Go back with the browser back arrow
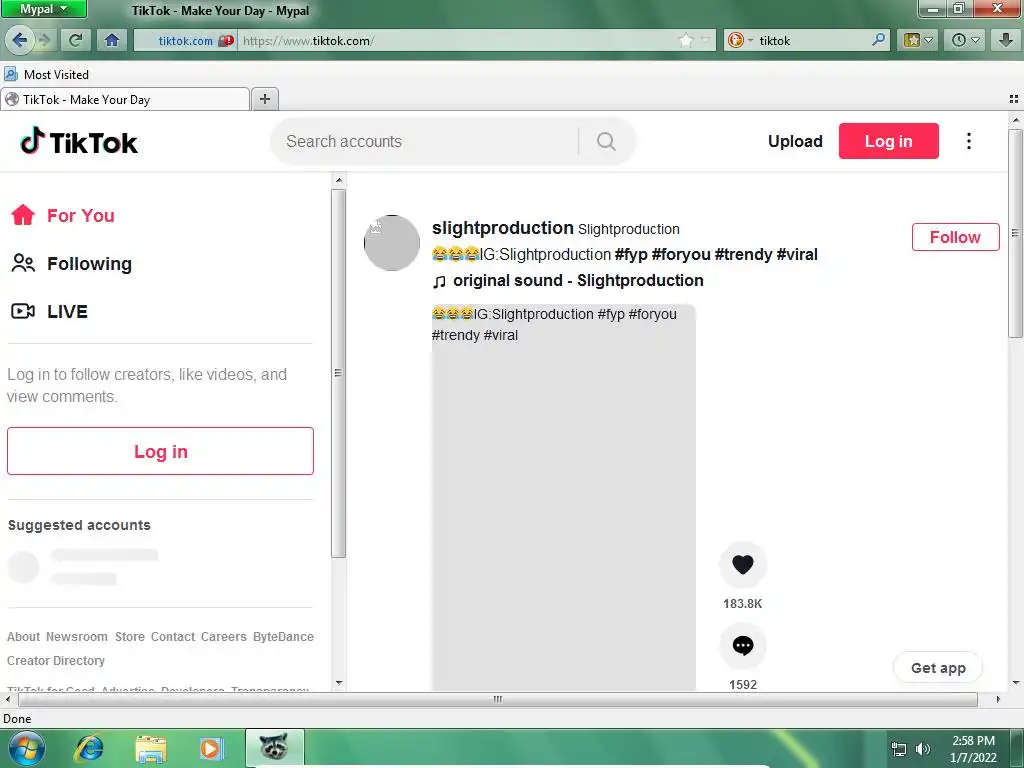Screen dimensions: 1024x768 [x=19, y=40]
